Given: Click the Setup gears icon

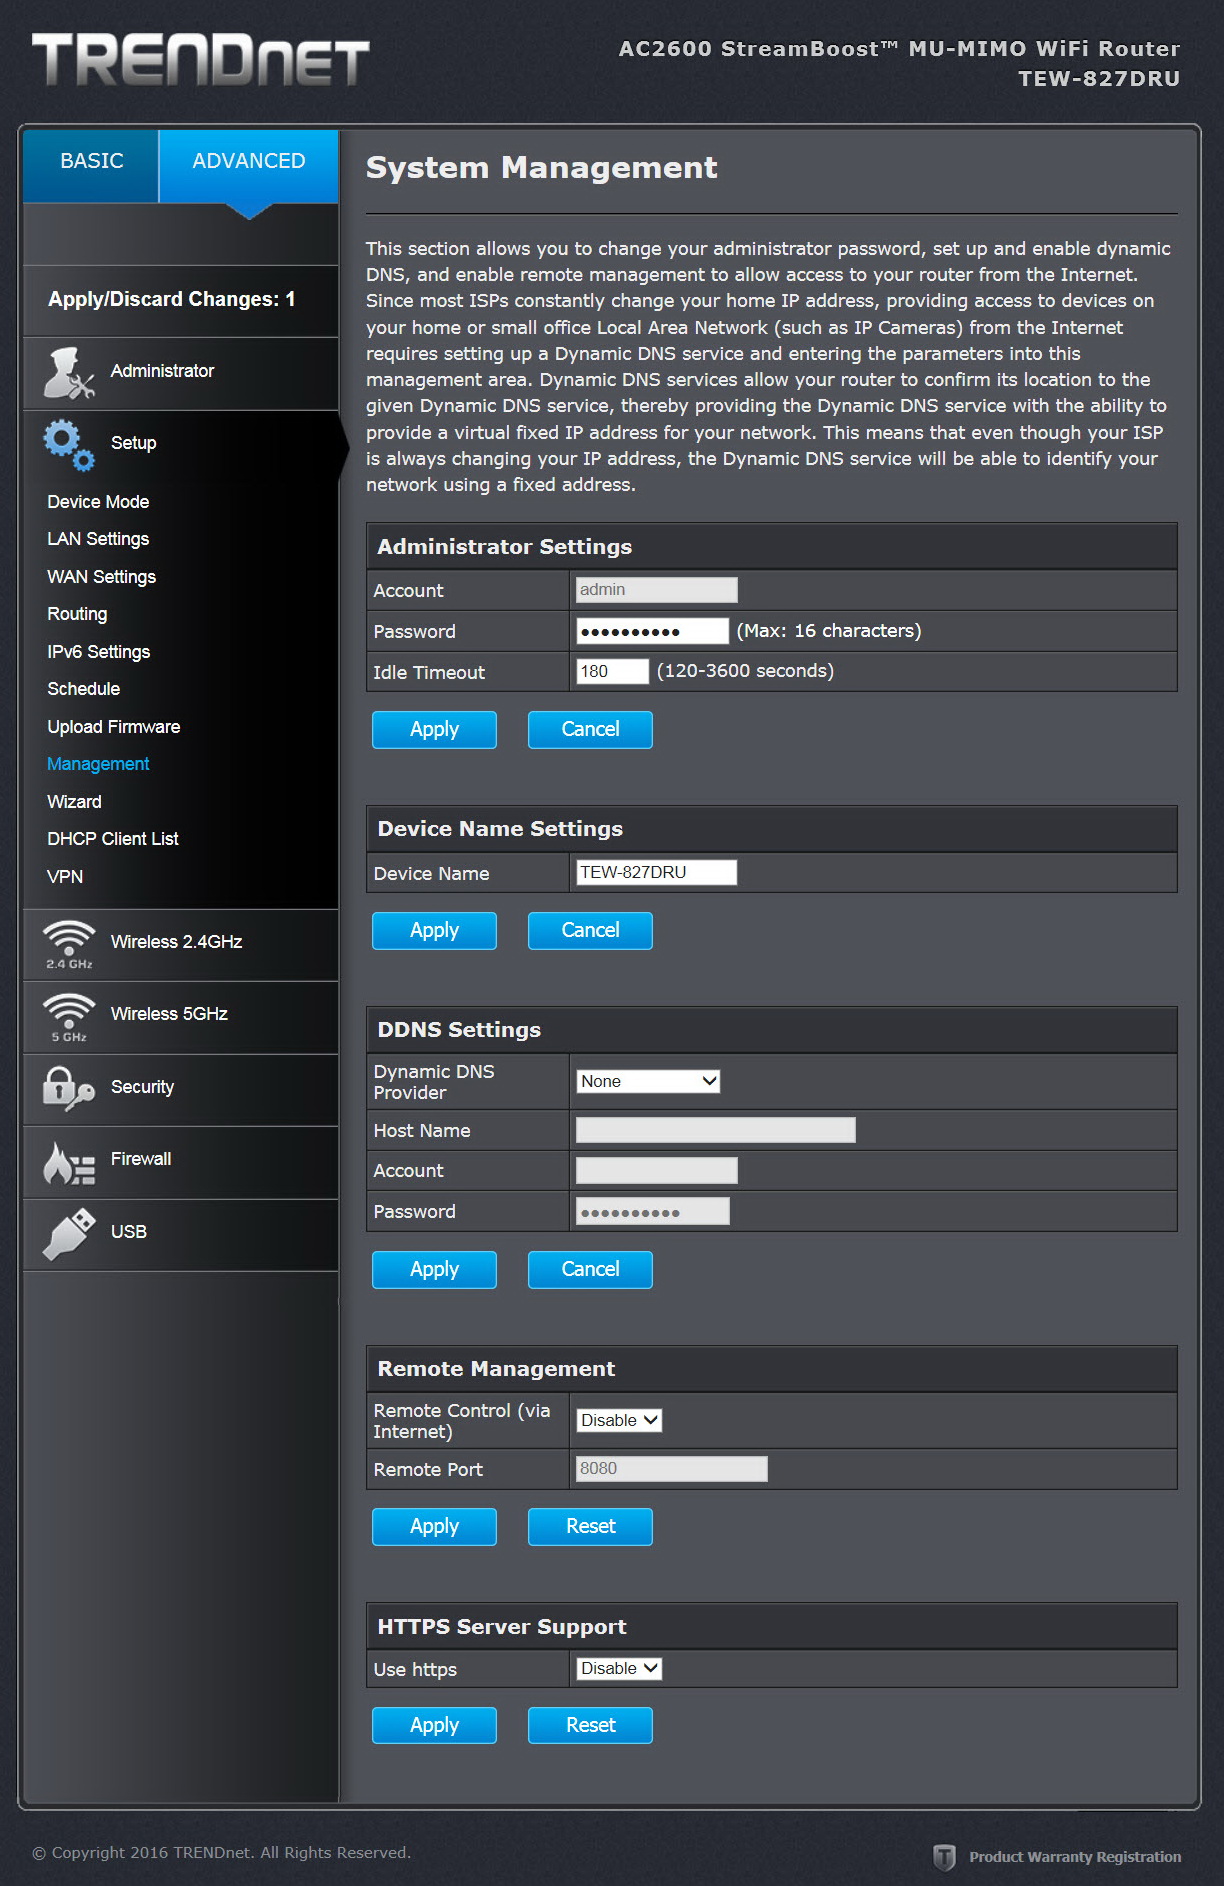Looking at the screenshot, I should click(x=69, y=444).
